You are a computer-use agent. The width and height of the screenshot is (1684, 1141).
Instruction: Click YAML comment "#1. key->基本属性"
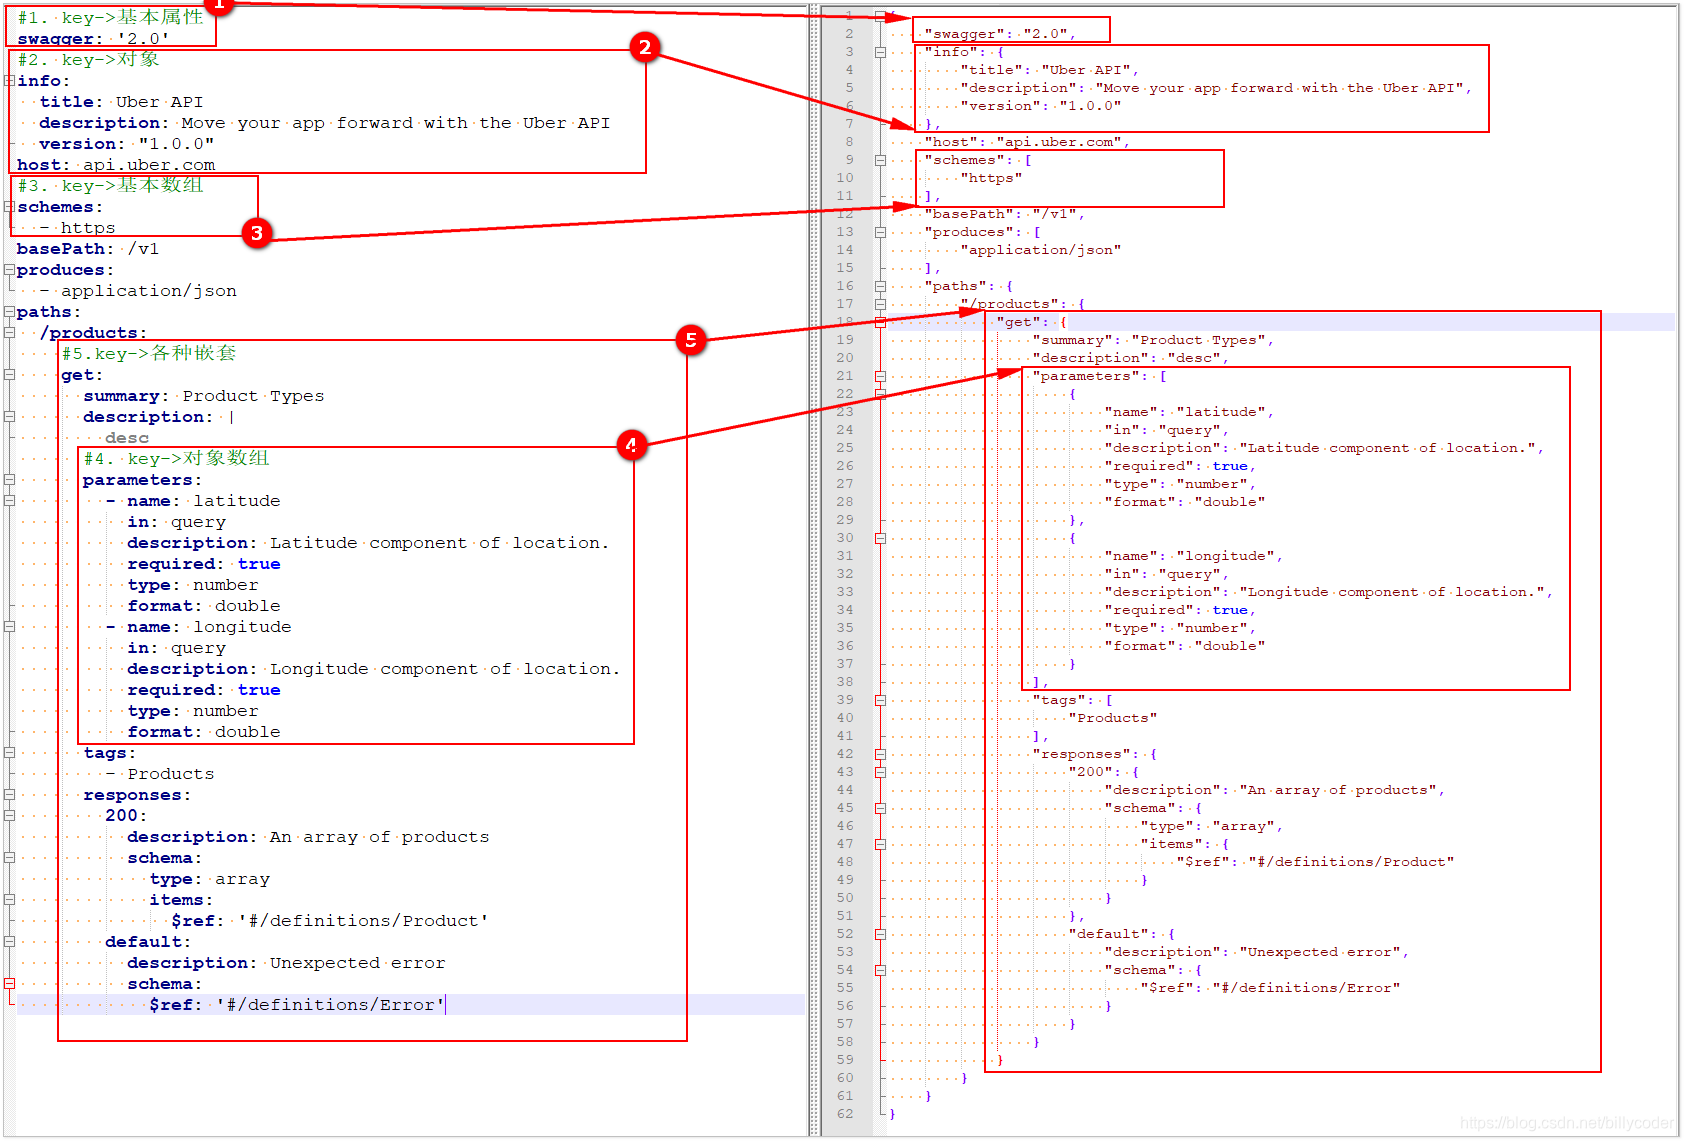(x=110, y=17)
